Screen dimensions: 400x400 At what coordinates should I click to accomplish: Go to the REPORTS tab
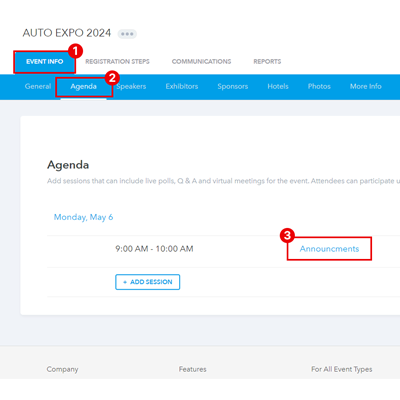point(267,62)
